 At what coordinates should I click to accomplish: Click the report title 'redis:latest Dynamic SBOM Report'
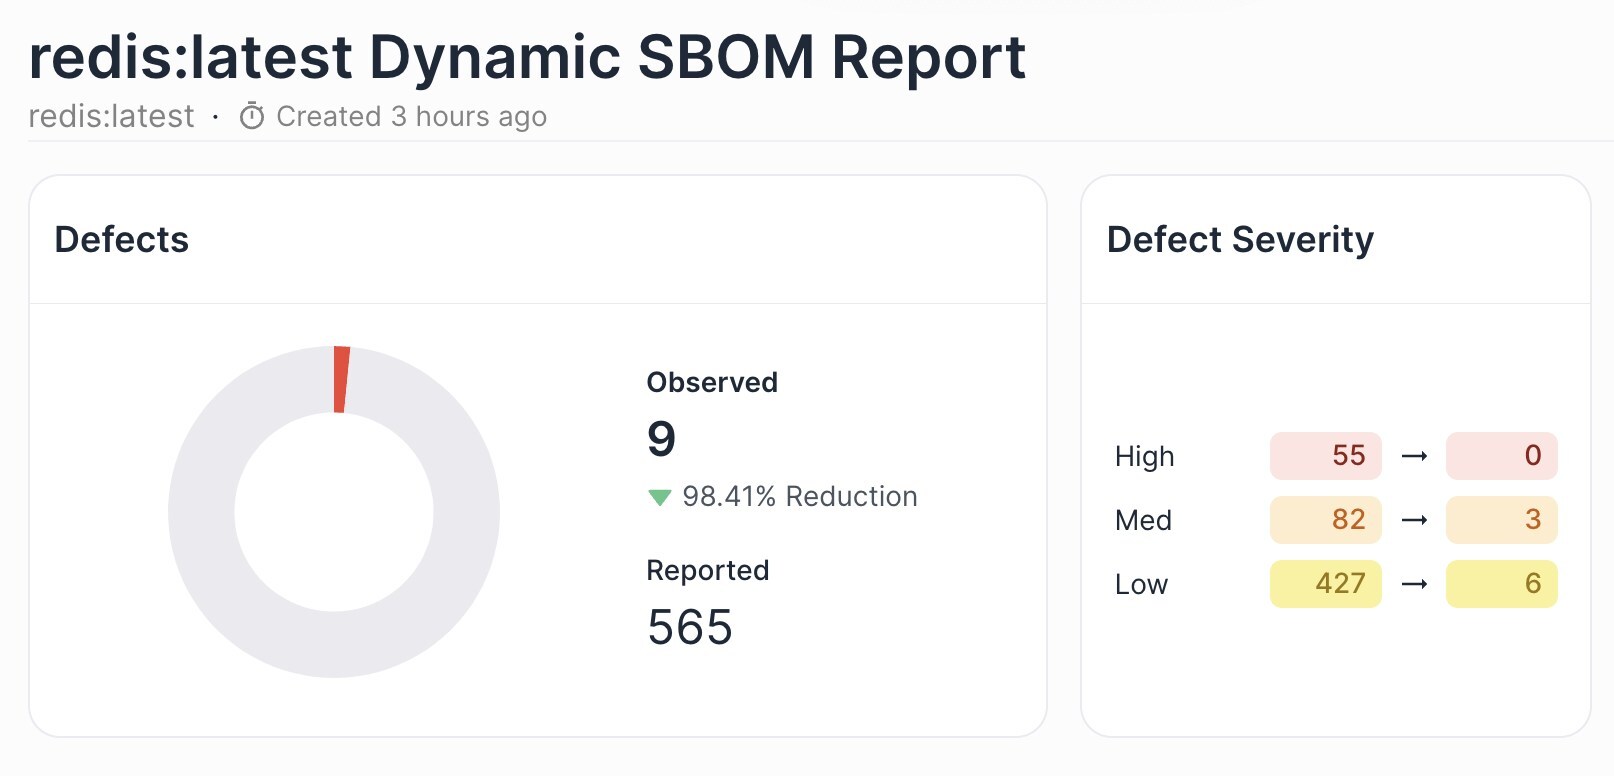coord(527,57)
